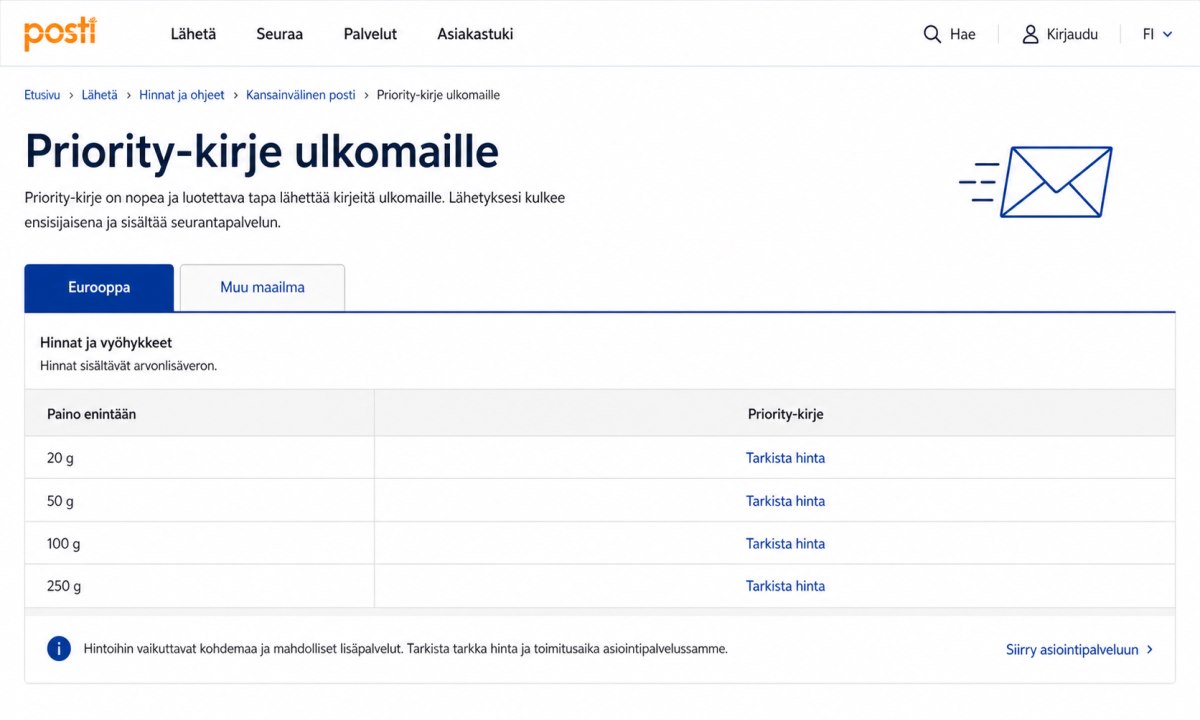Viewport: 1200px width, 720px height.
Task: Click the envelope illustration
Action: 1035,182
